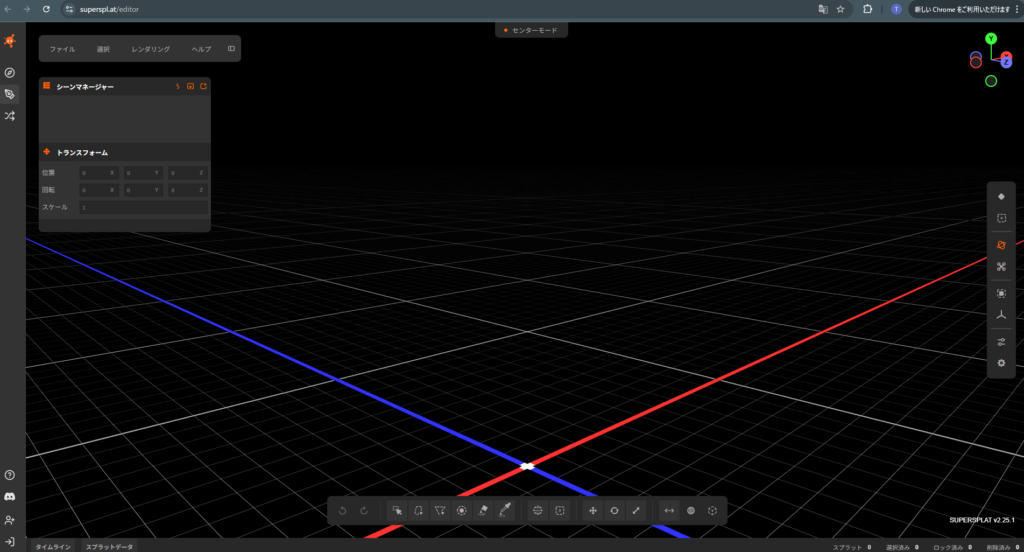Click the blue Z axis on gizmo

tap(1006, 62)
